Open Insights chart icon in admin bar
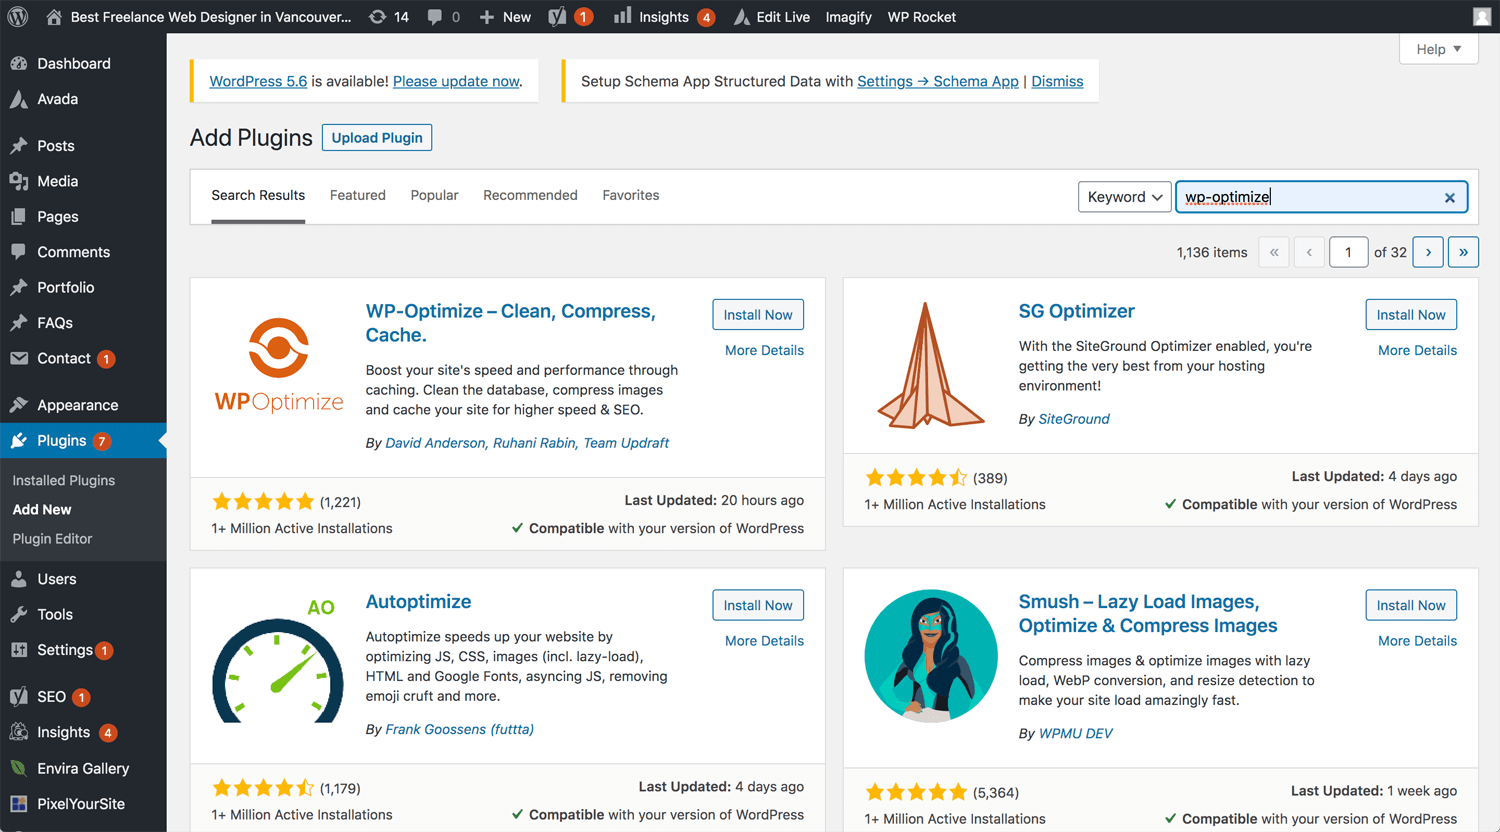The image size is (1500, 832). click(x=622, y=16)
